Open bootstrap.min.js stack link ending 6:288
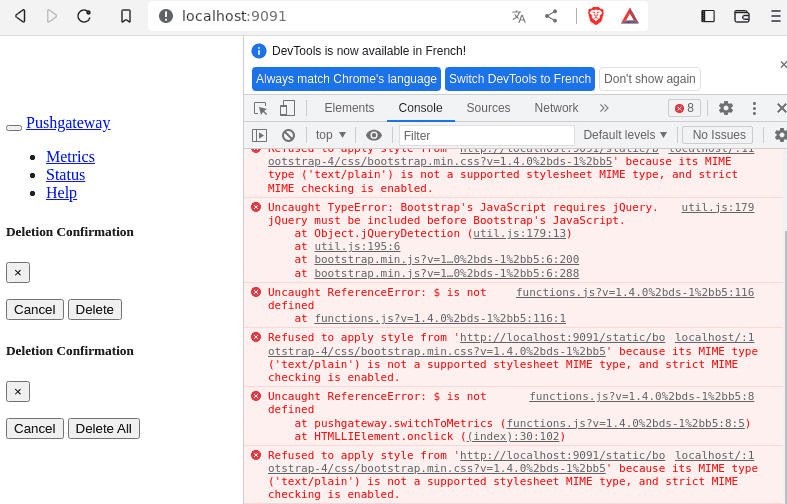The width and height of the screenshot is (787, 504). (447, 273)
